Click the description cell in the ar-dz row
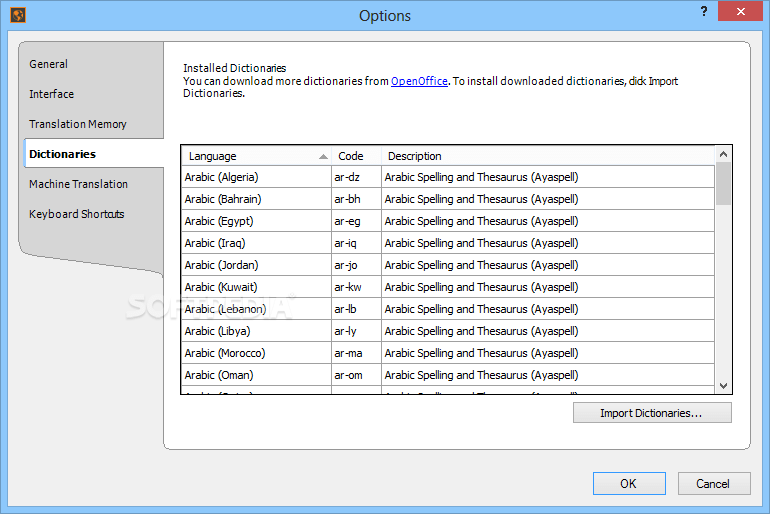Image resolution: width=770 pixels, height=514 pixels. [548, 177]
